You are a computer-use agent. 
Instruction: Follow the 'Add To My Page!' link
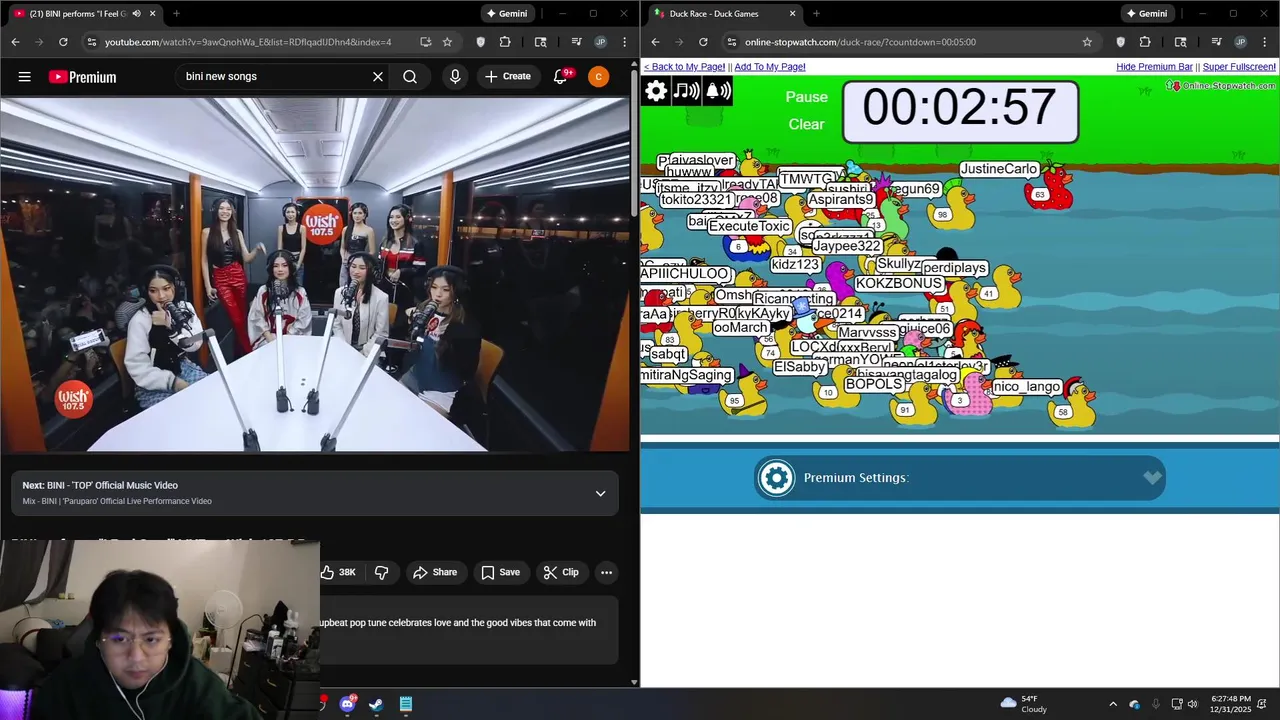(770, 67)
